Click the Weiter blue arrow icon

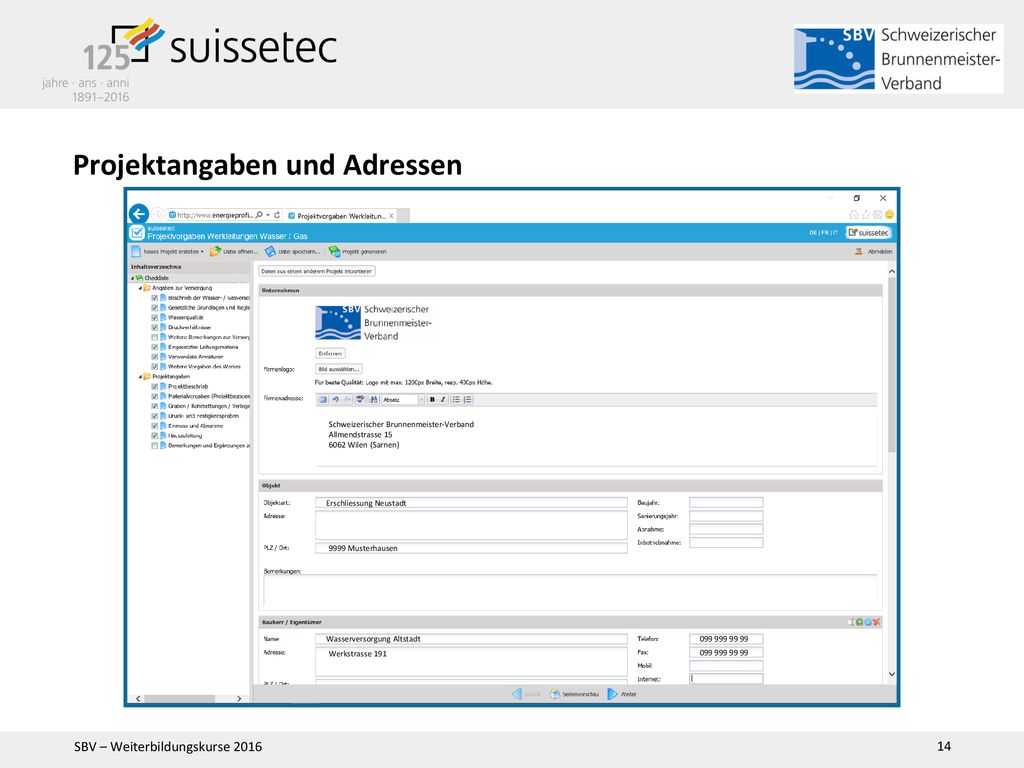(x=612, y=694)
